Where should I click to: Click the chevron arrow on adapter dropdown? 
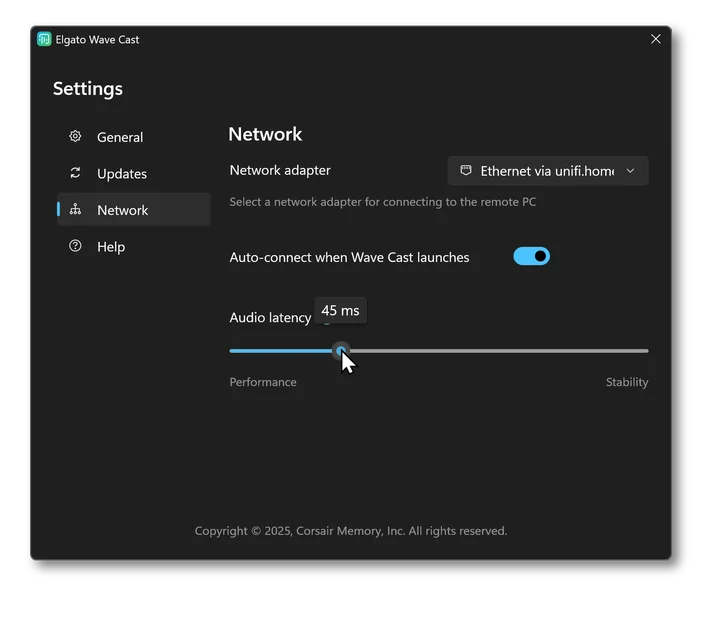[630, 171]
